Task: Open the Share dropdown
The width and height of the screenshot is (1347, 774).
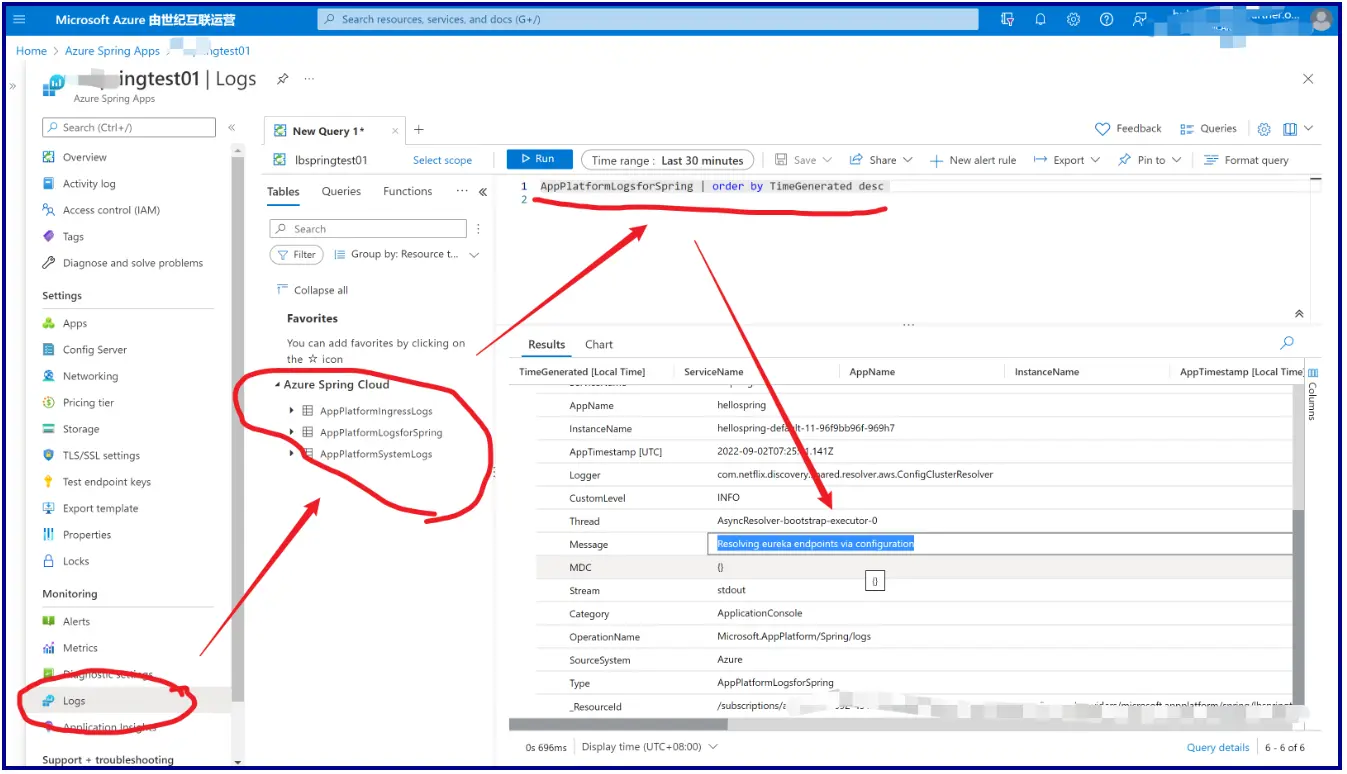Action: tap(881, 160)
